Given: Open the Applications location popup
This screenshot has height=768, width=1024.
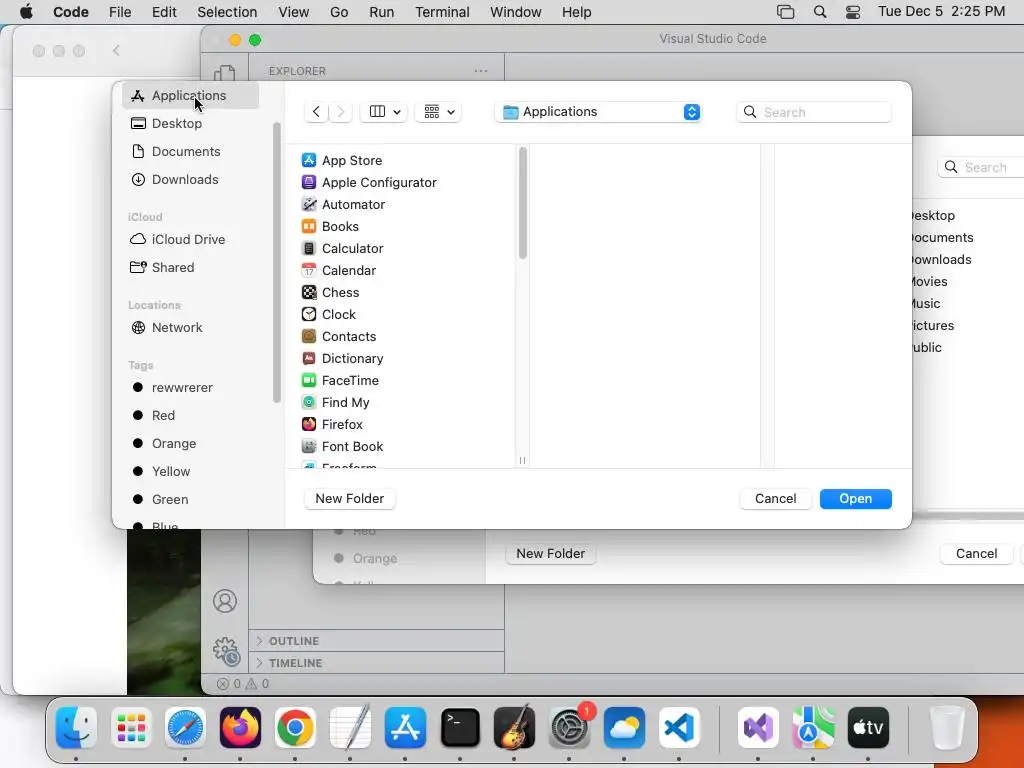Looking at the screenshot, I should point(598,112).
